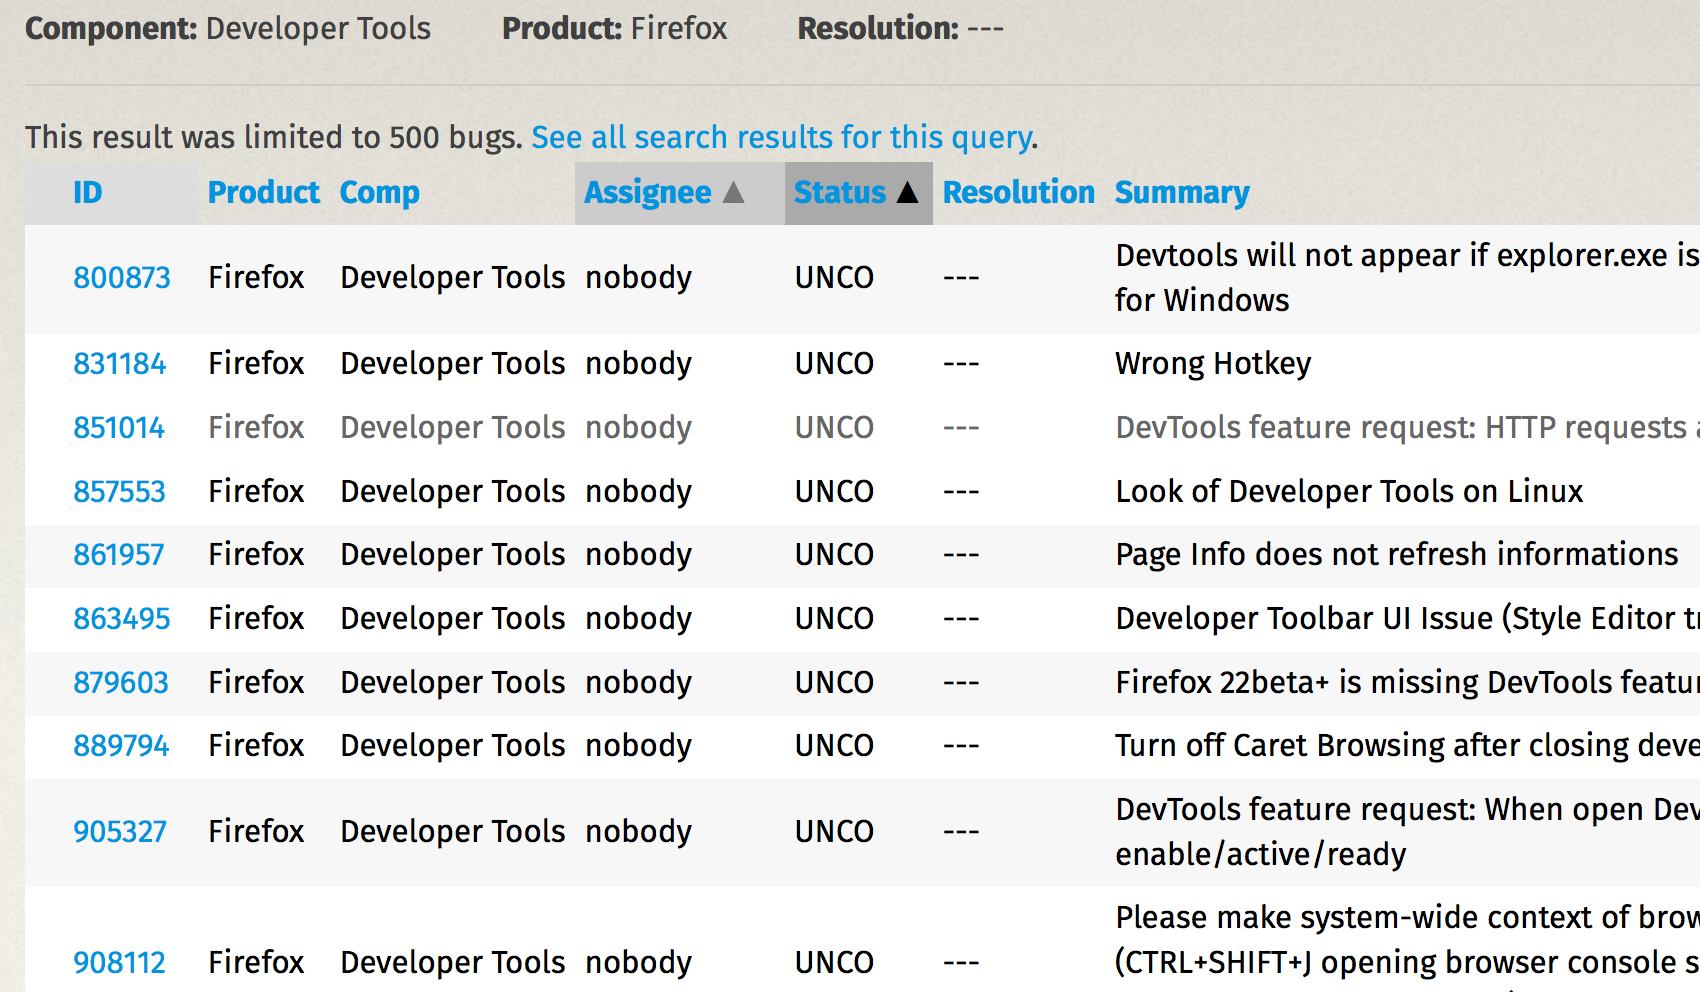Image resolution: width=1700 pixels, height=992 pixels.
Task: Select summary 'Turn off Caret Browsing after closing'
Action: point(1407,746)
